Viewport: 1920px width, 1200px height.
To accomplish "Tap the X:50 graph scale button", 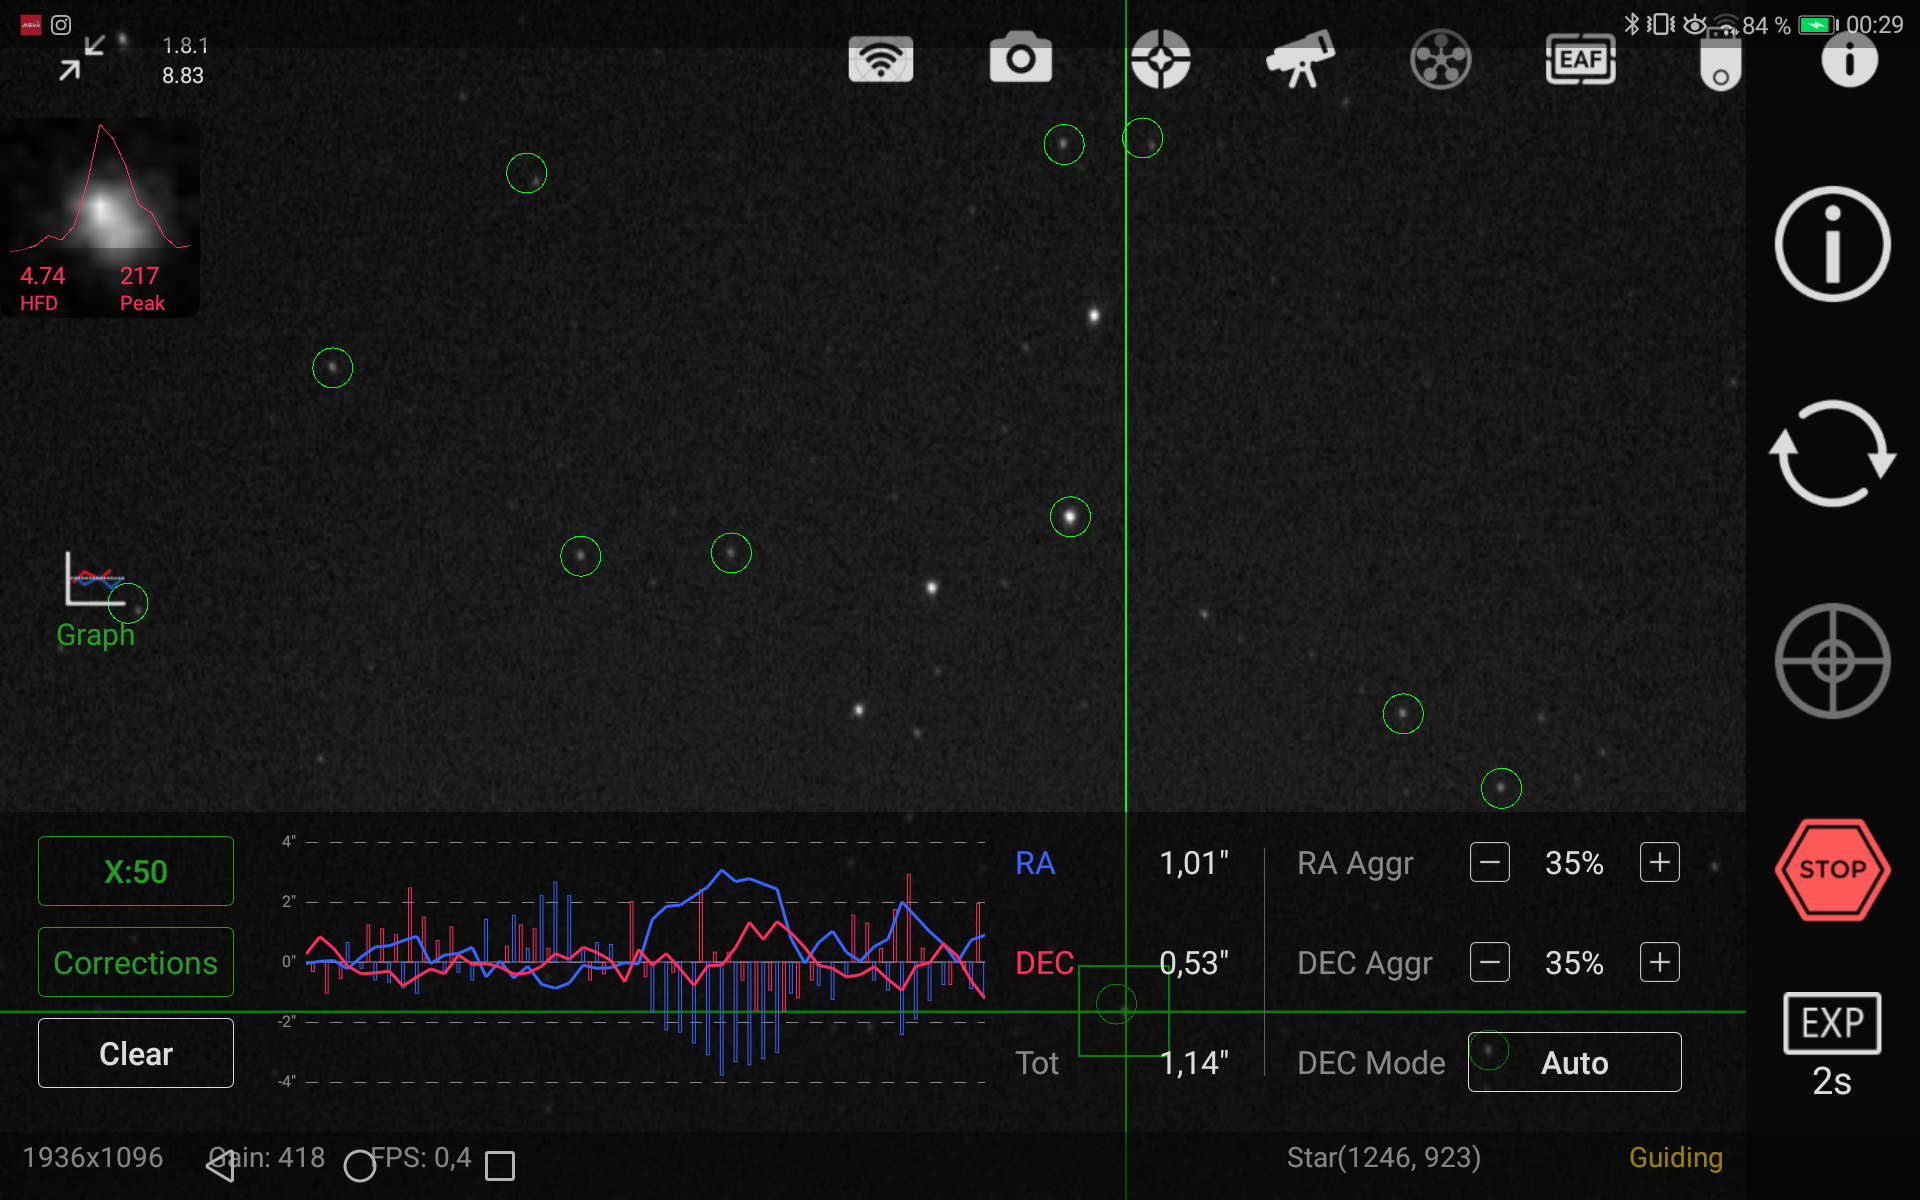I will point(136,871).
